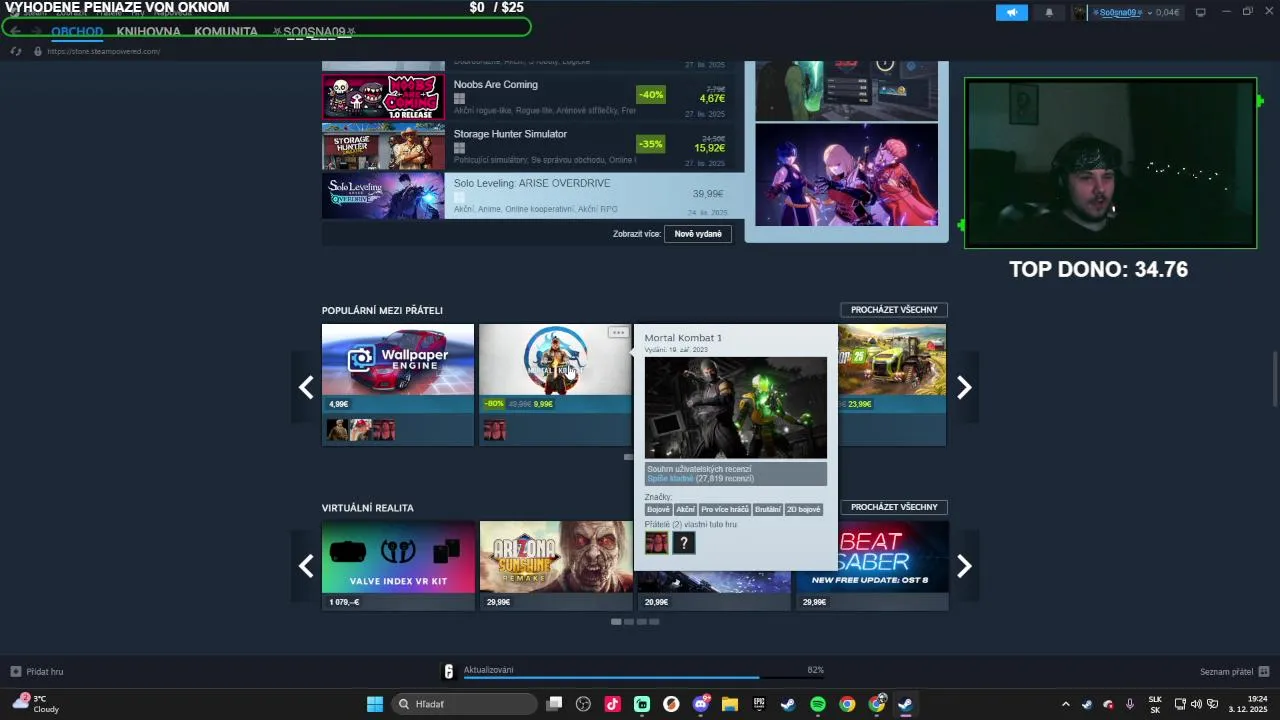
Task: Open the OBCHOD store tab
Action: pos(77,32)
